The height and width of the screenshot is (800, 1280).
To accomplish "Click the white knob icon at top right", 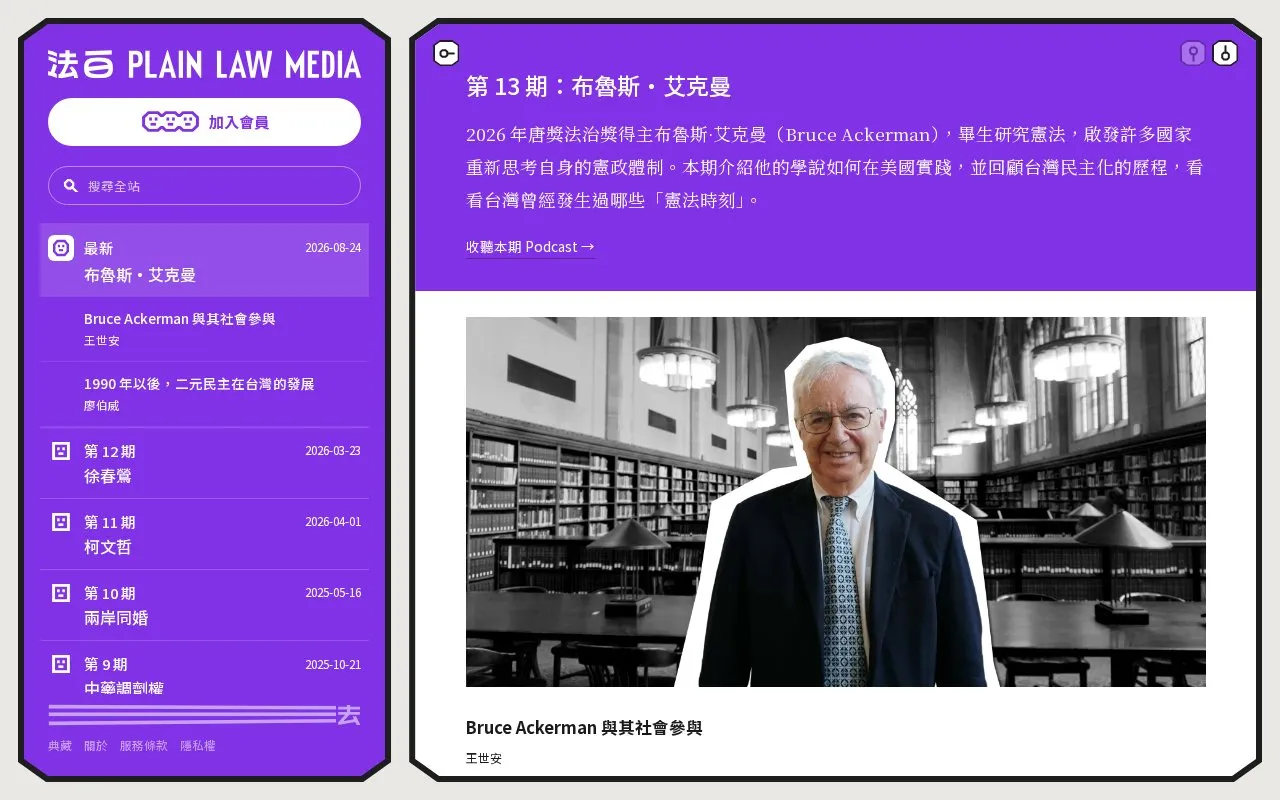I will click(x=1225, y=54).
